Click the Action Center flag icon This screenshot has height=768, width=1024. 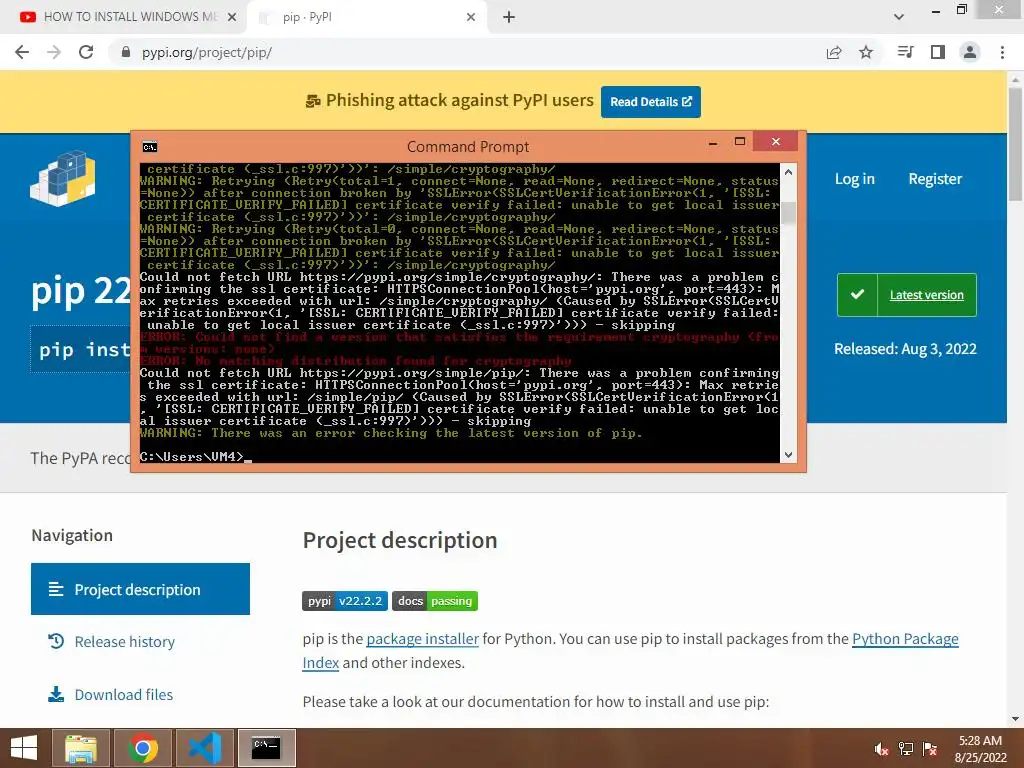(x=930, y=749)
